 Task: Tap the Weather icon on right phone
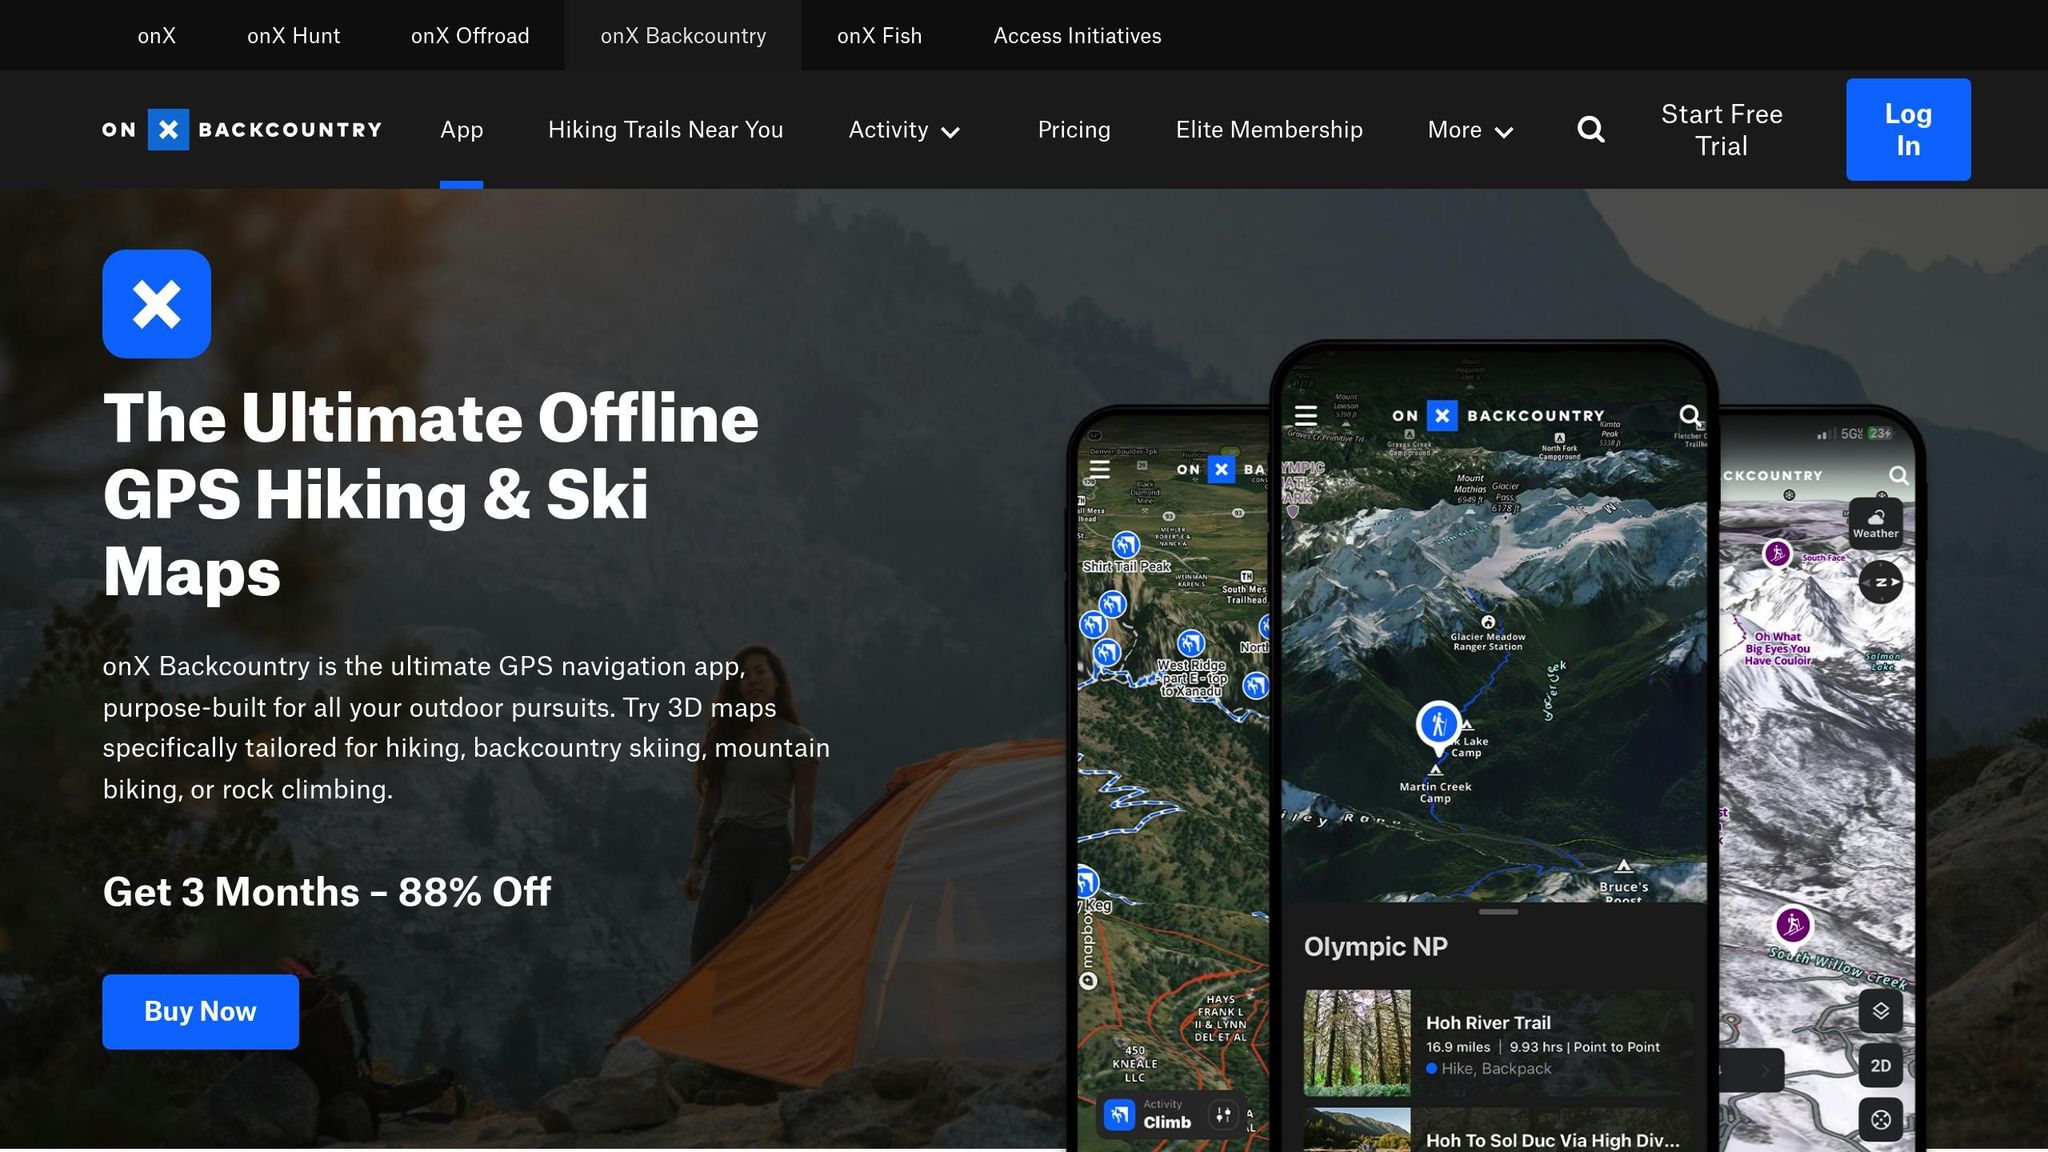(x=1875, y=521)
